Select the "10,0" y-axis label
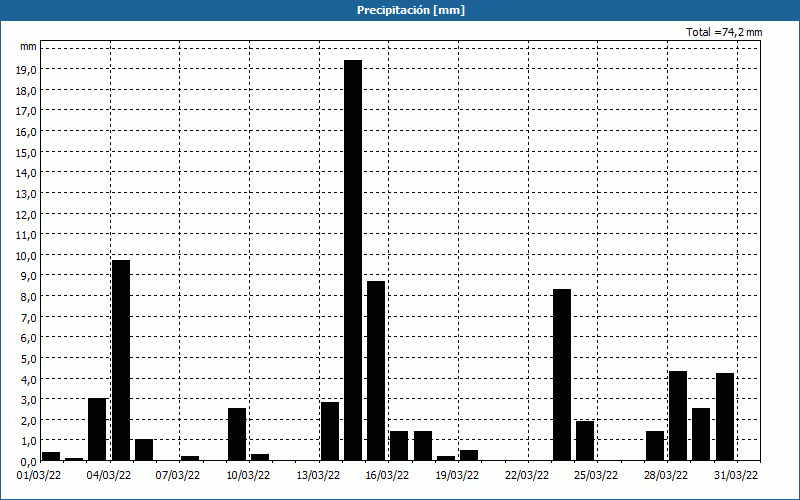 pyautogui.click(x=26, y=255)
